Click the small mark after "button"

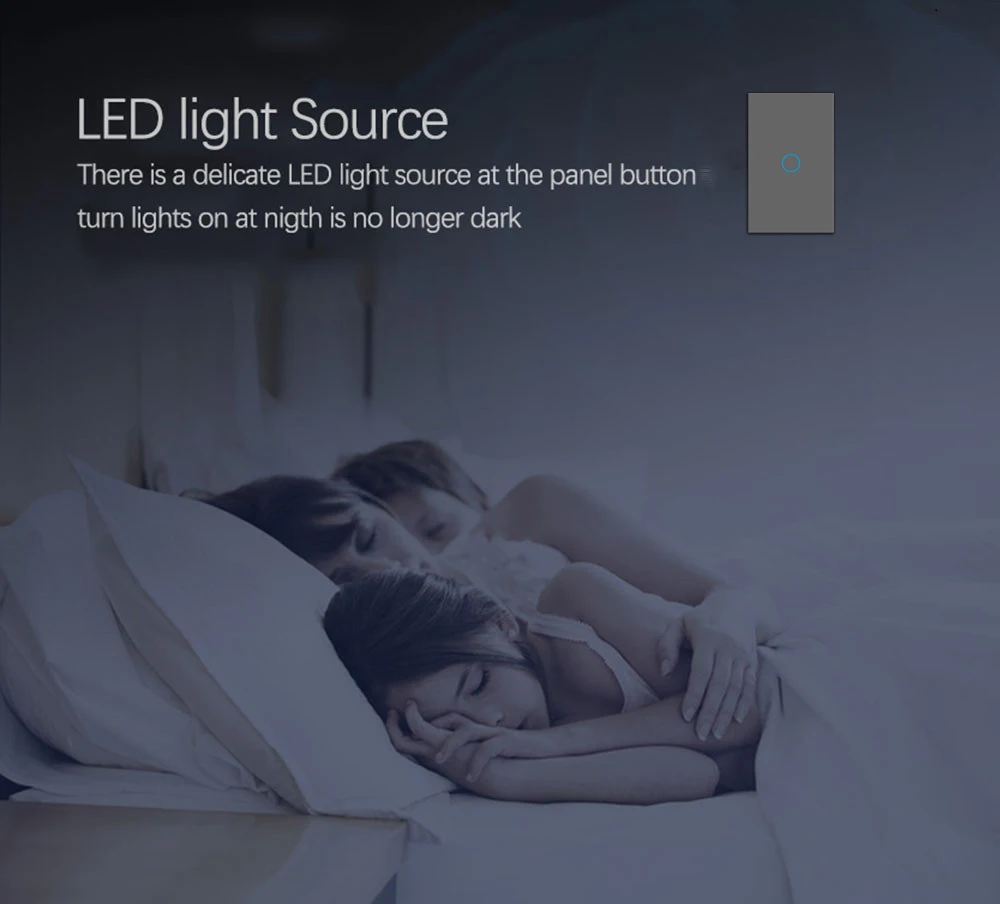[705, 175]
